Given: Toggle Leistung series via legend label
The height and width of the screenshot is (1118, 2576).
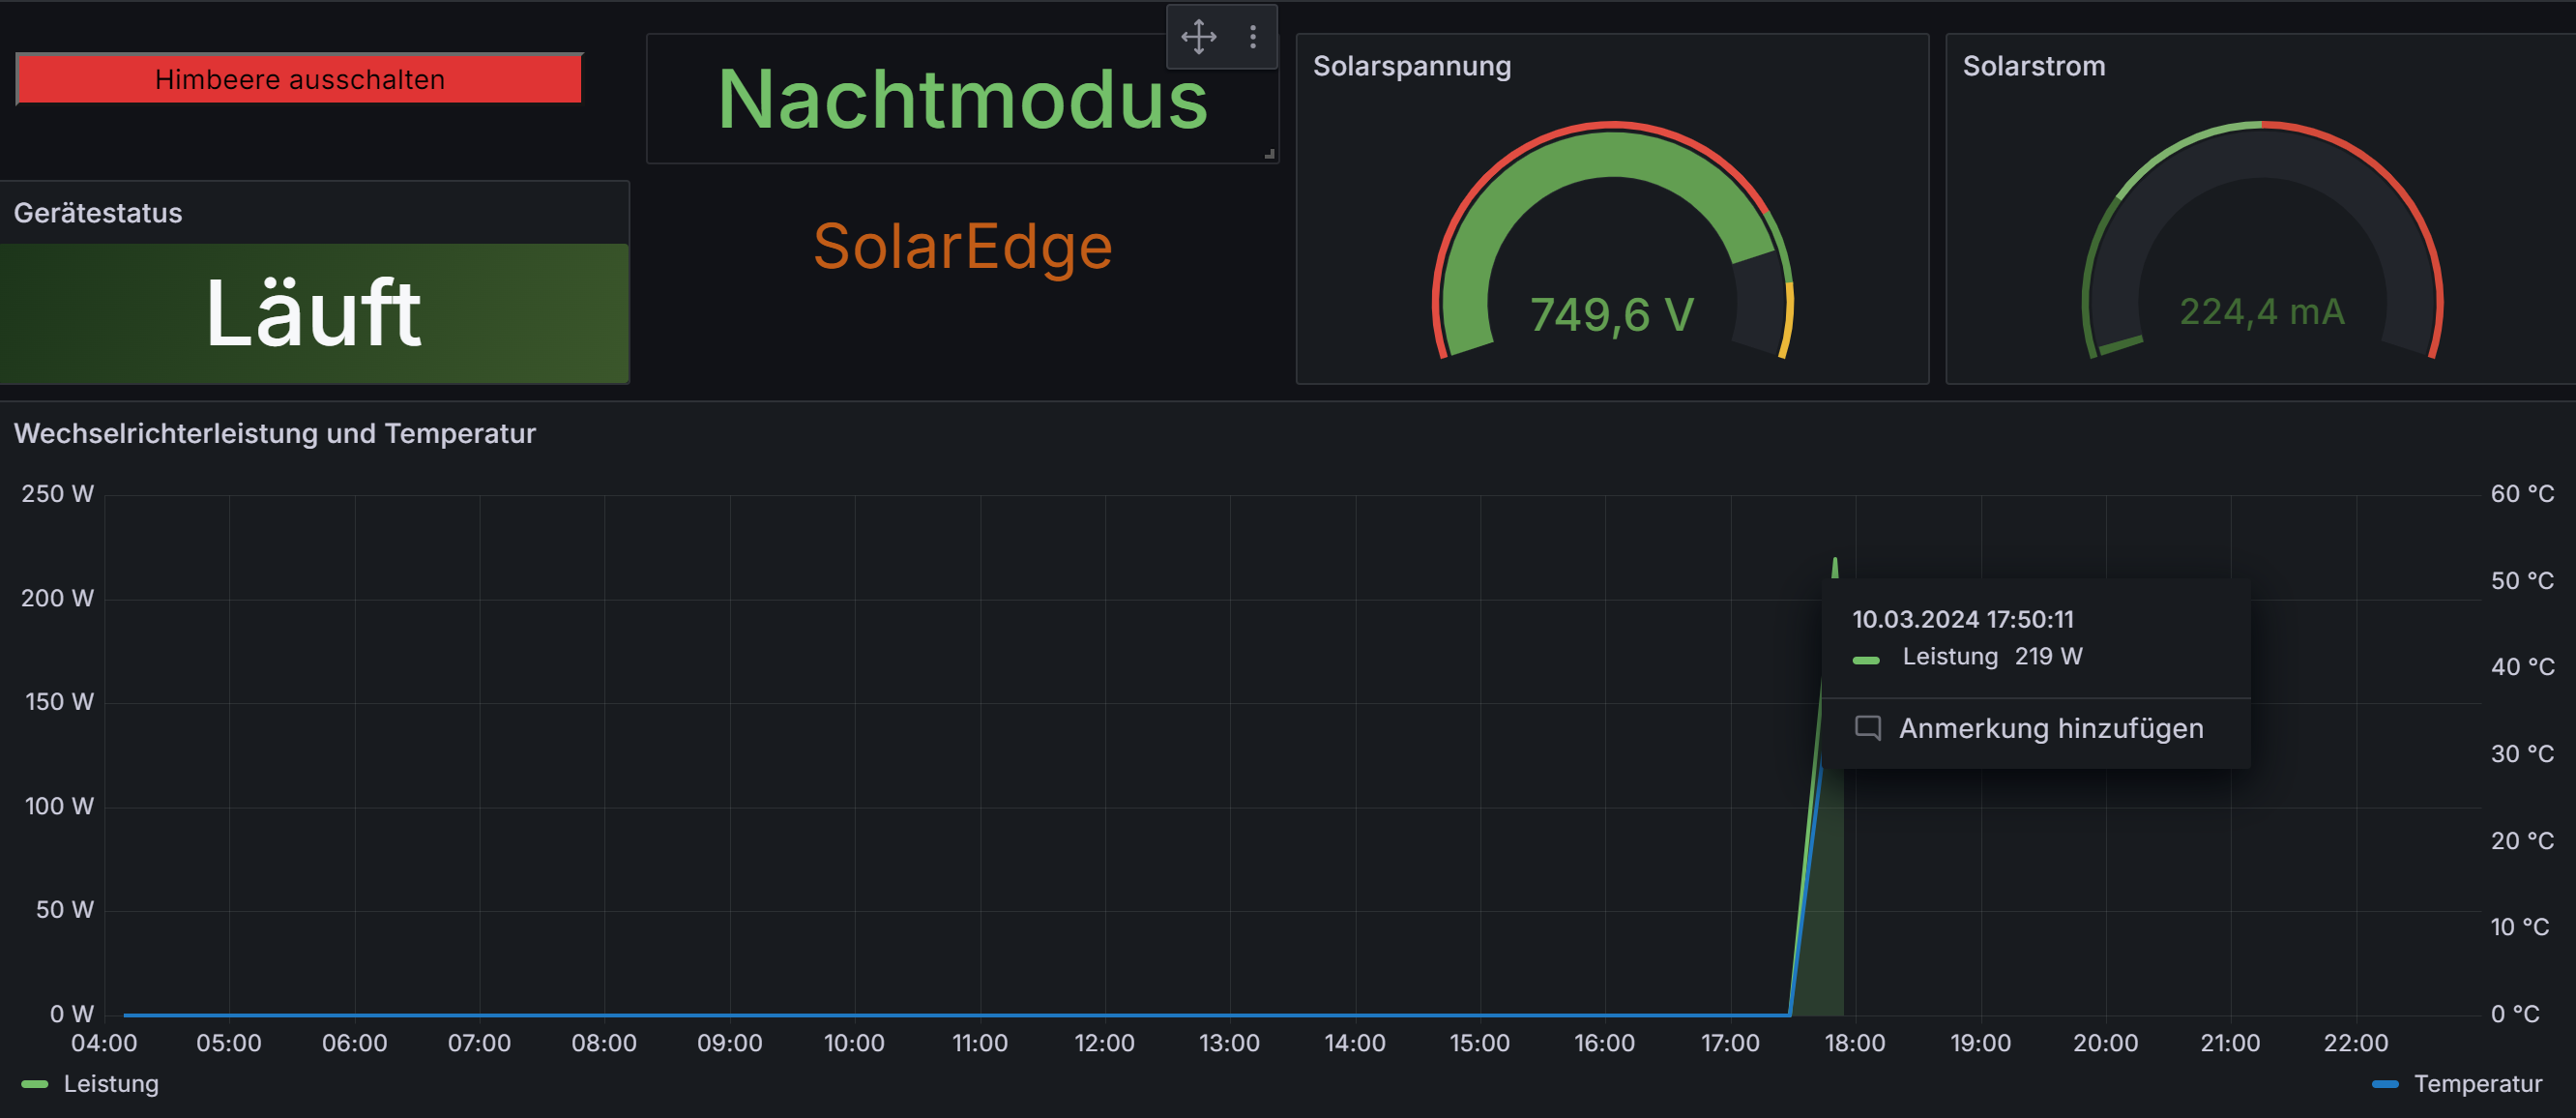Looking at the screenshot, I should click(x=111, y=1084).
